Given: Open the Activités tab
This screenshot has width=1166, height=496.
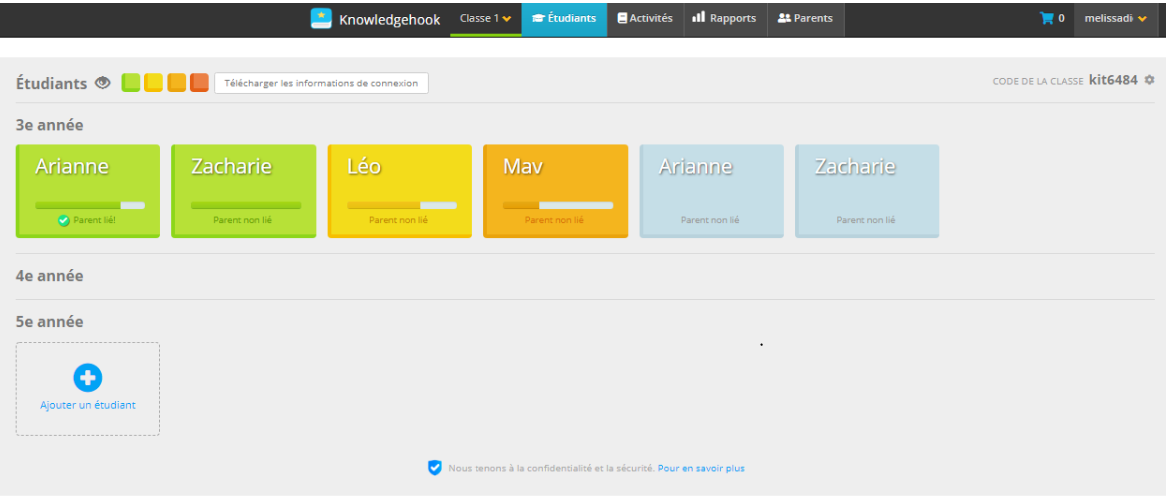Looking at the screenshot, I should pyautogui.click(x=645, y=19).
